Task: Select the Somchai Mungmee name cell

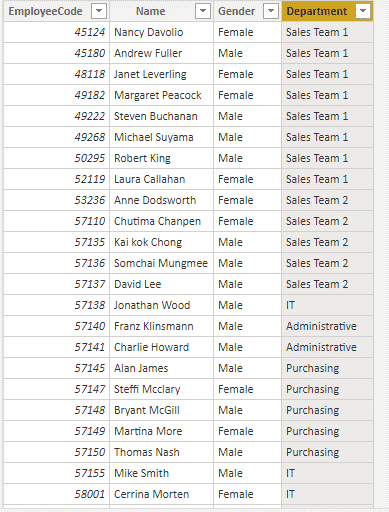Action: click(x=161, y=263)
